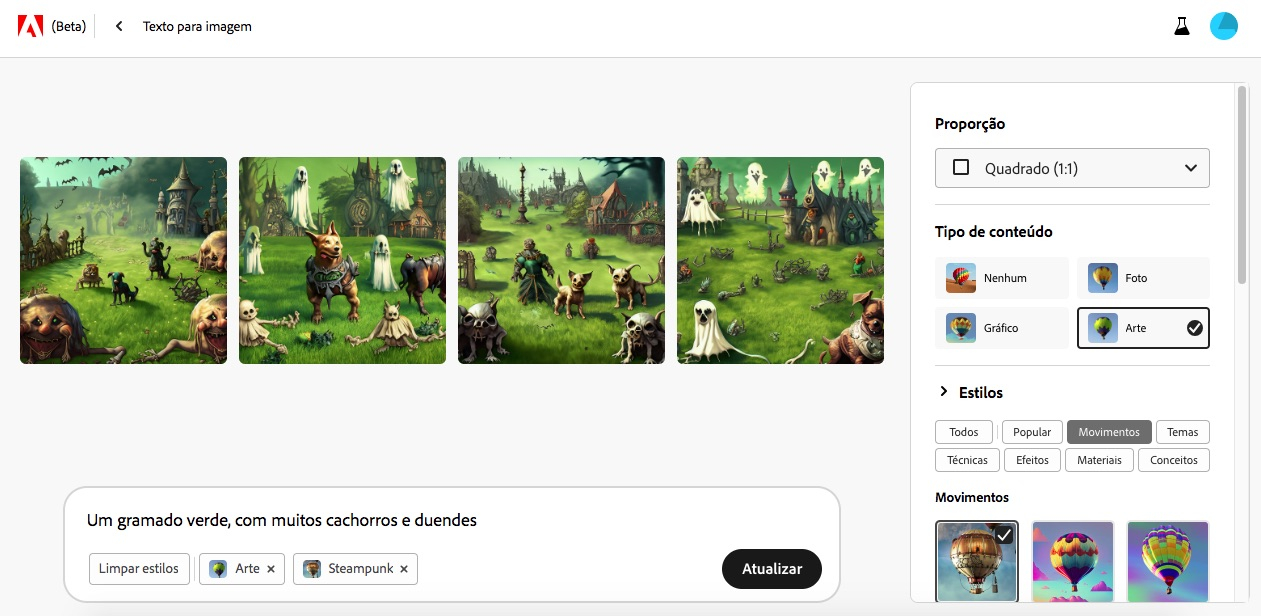
Task: Show Popular styles
Action: coord(1032,432)
